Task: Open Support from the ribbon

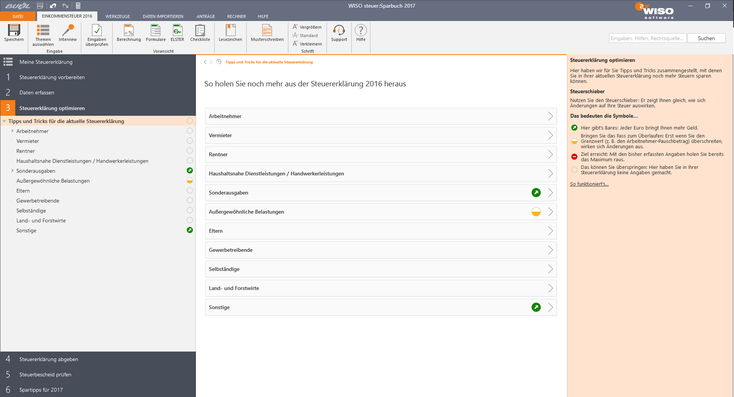Action: (339, 33)
